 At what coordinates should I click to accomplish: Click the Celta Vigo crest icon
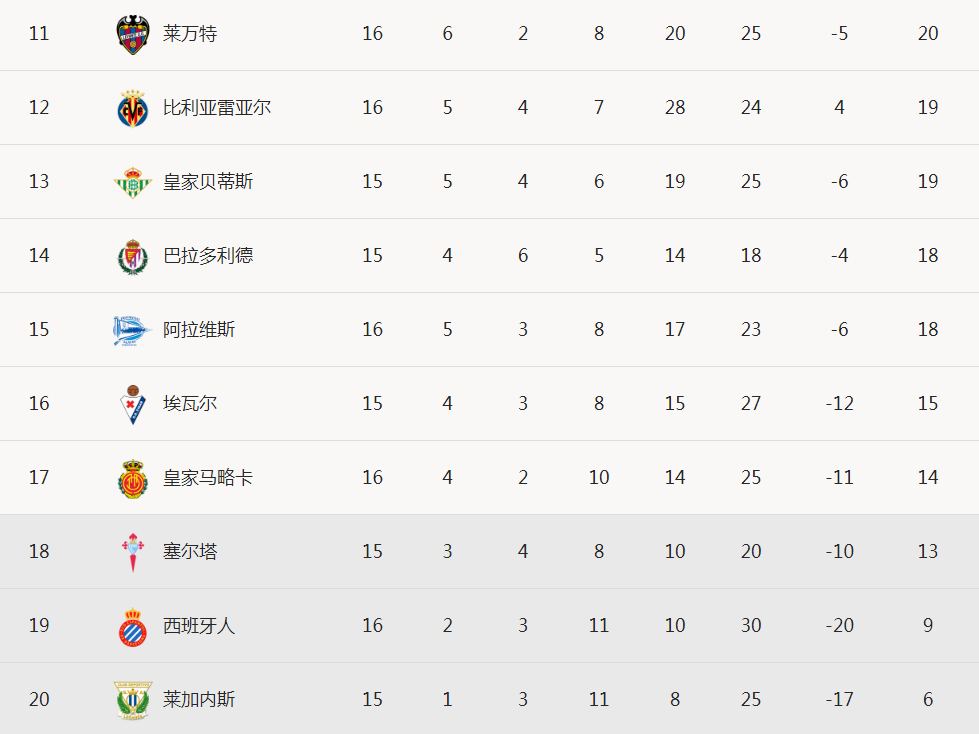[x=132, y=552]
